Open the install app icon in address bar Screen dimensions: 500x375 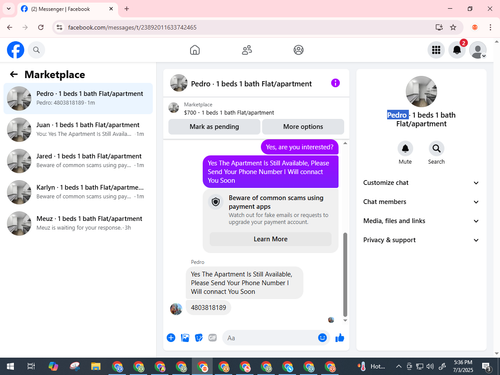439,27
